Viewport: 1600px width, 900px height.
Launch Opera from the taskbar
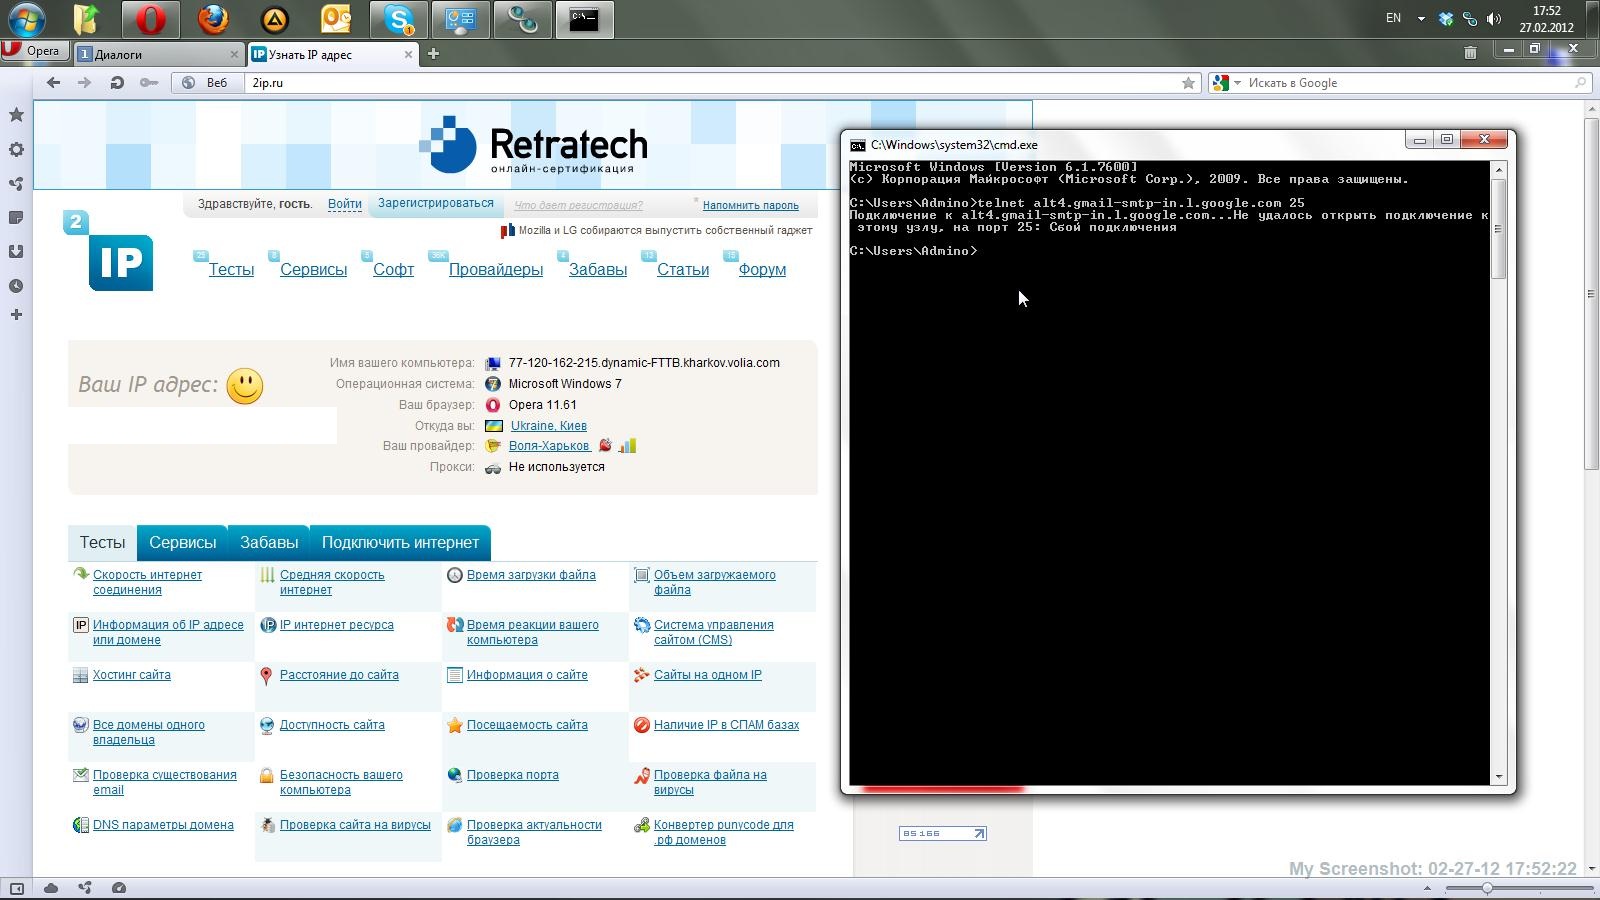[x=151, y=19]
